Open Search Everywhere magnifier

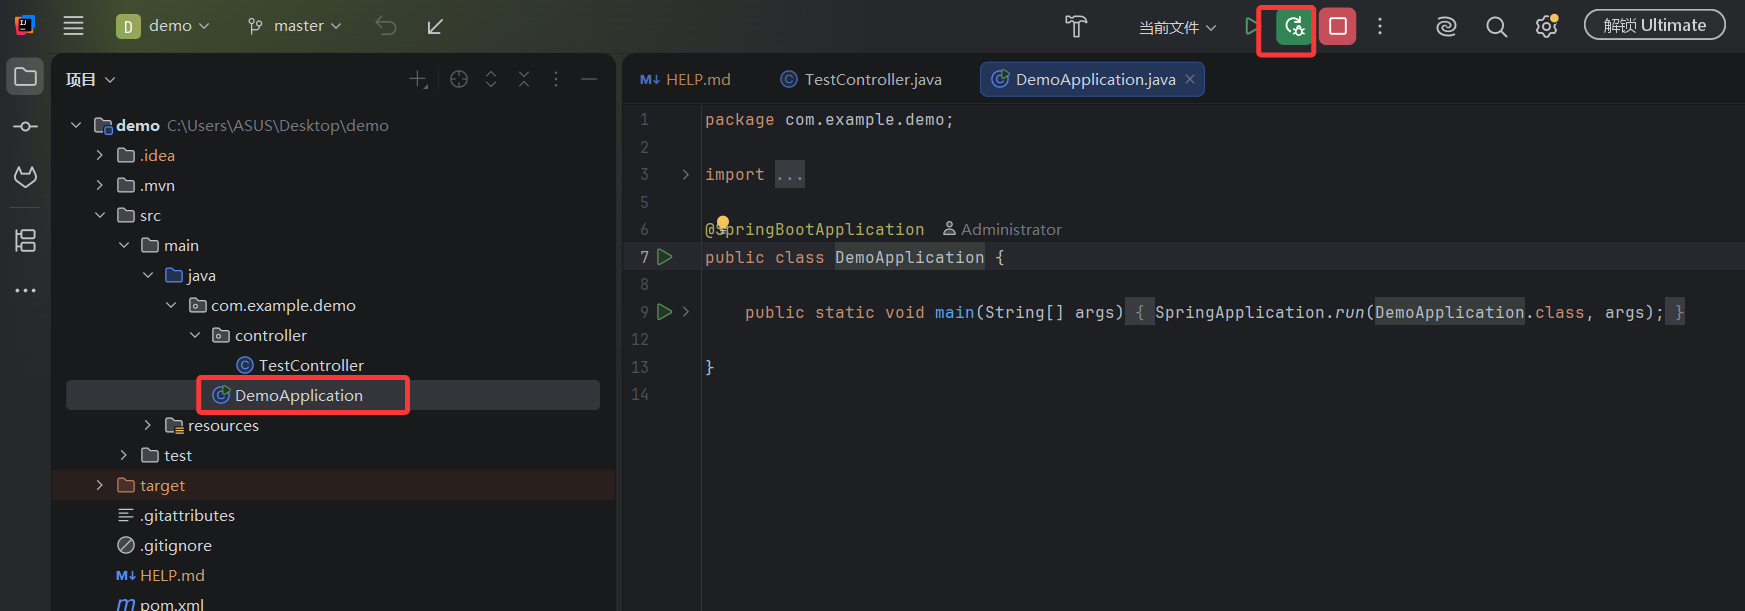[x=1496, y=27]
